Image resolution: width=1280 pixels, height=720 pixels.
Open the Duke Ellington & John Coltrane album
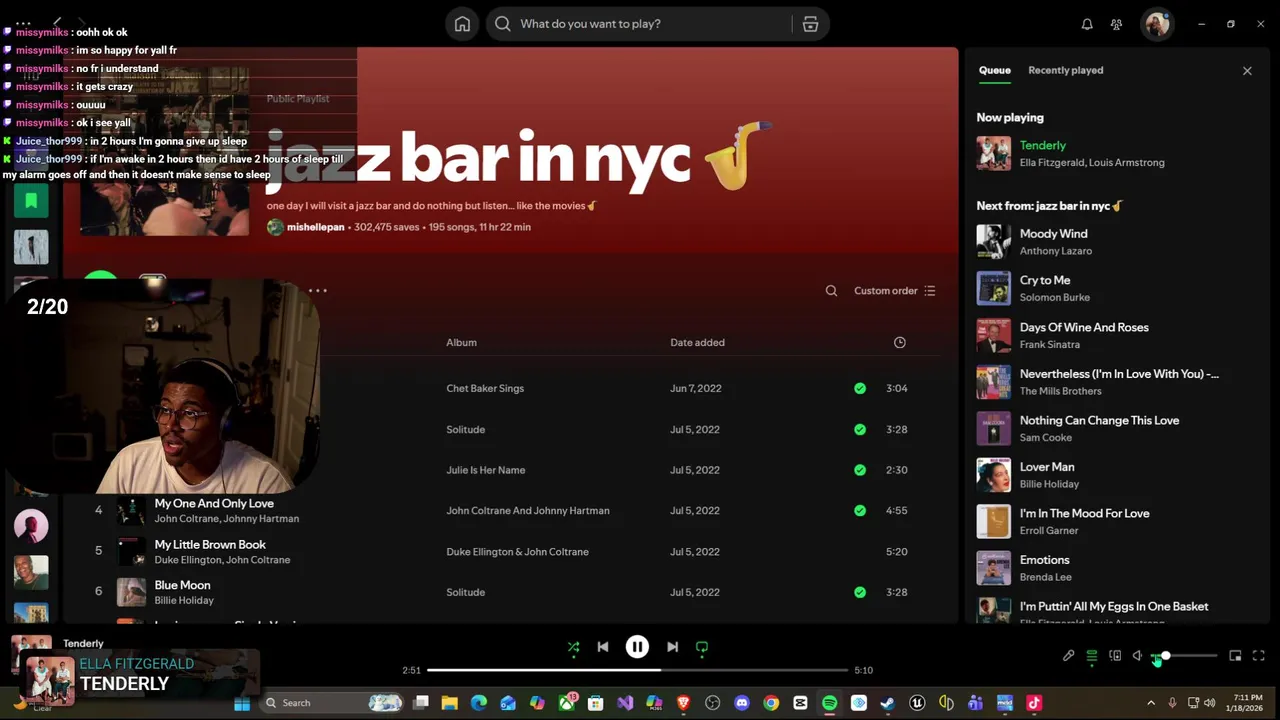tap(517, 552)
